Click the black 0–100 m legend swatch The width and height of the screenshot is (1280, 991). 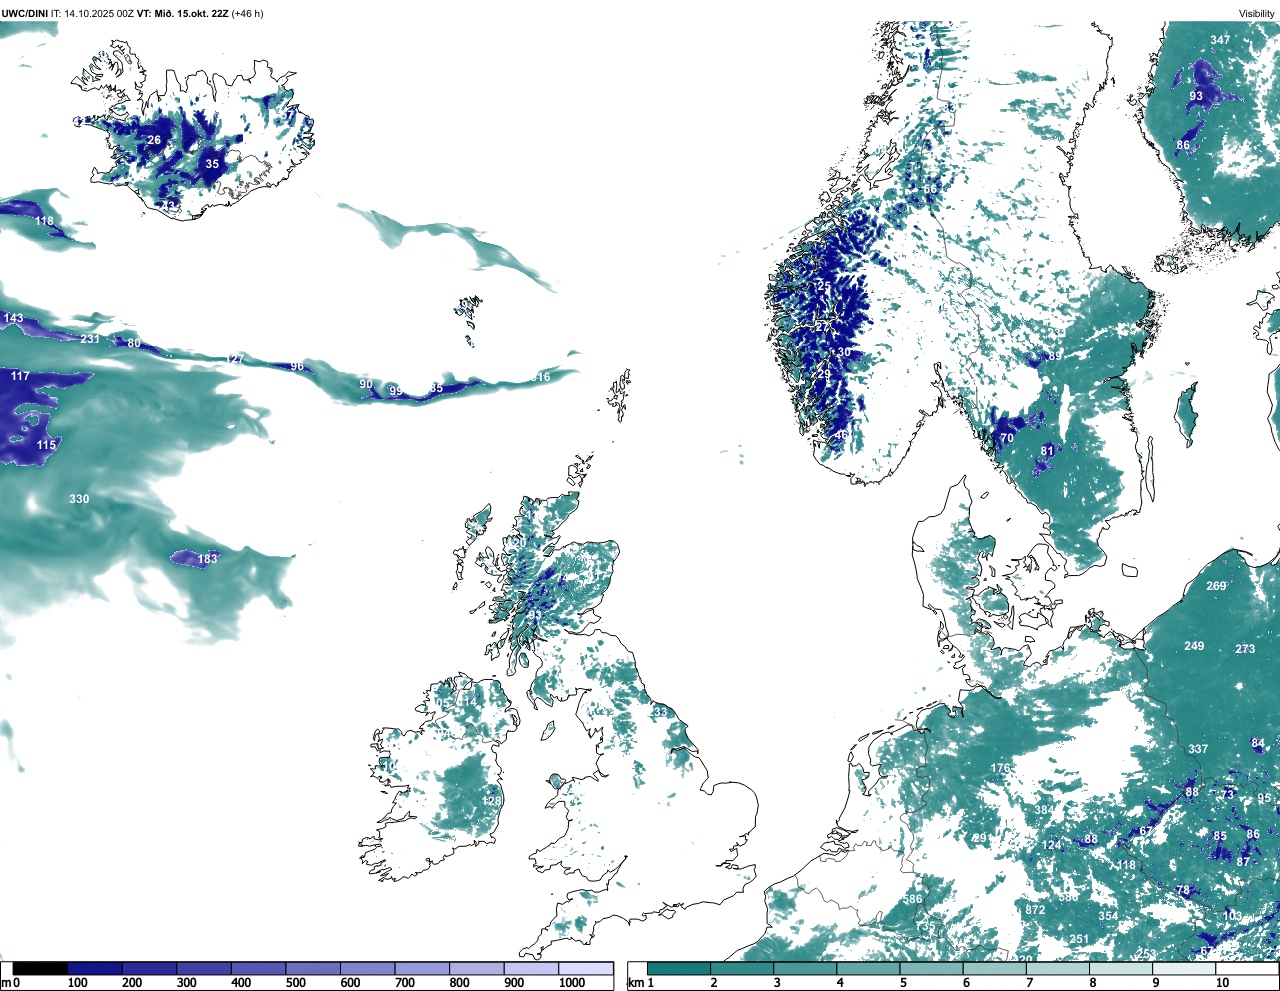[40, 969]
